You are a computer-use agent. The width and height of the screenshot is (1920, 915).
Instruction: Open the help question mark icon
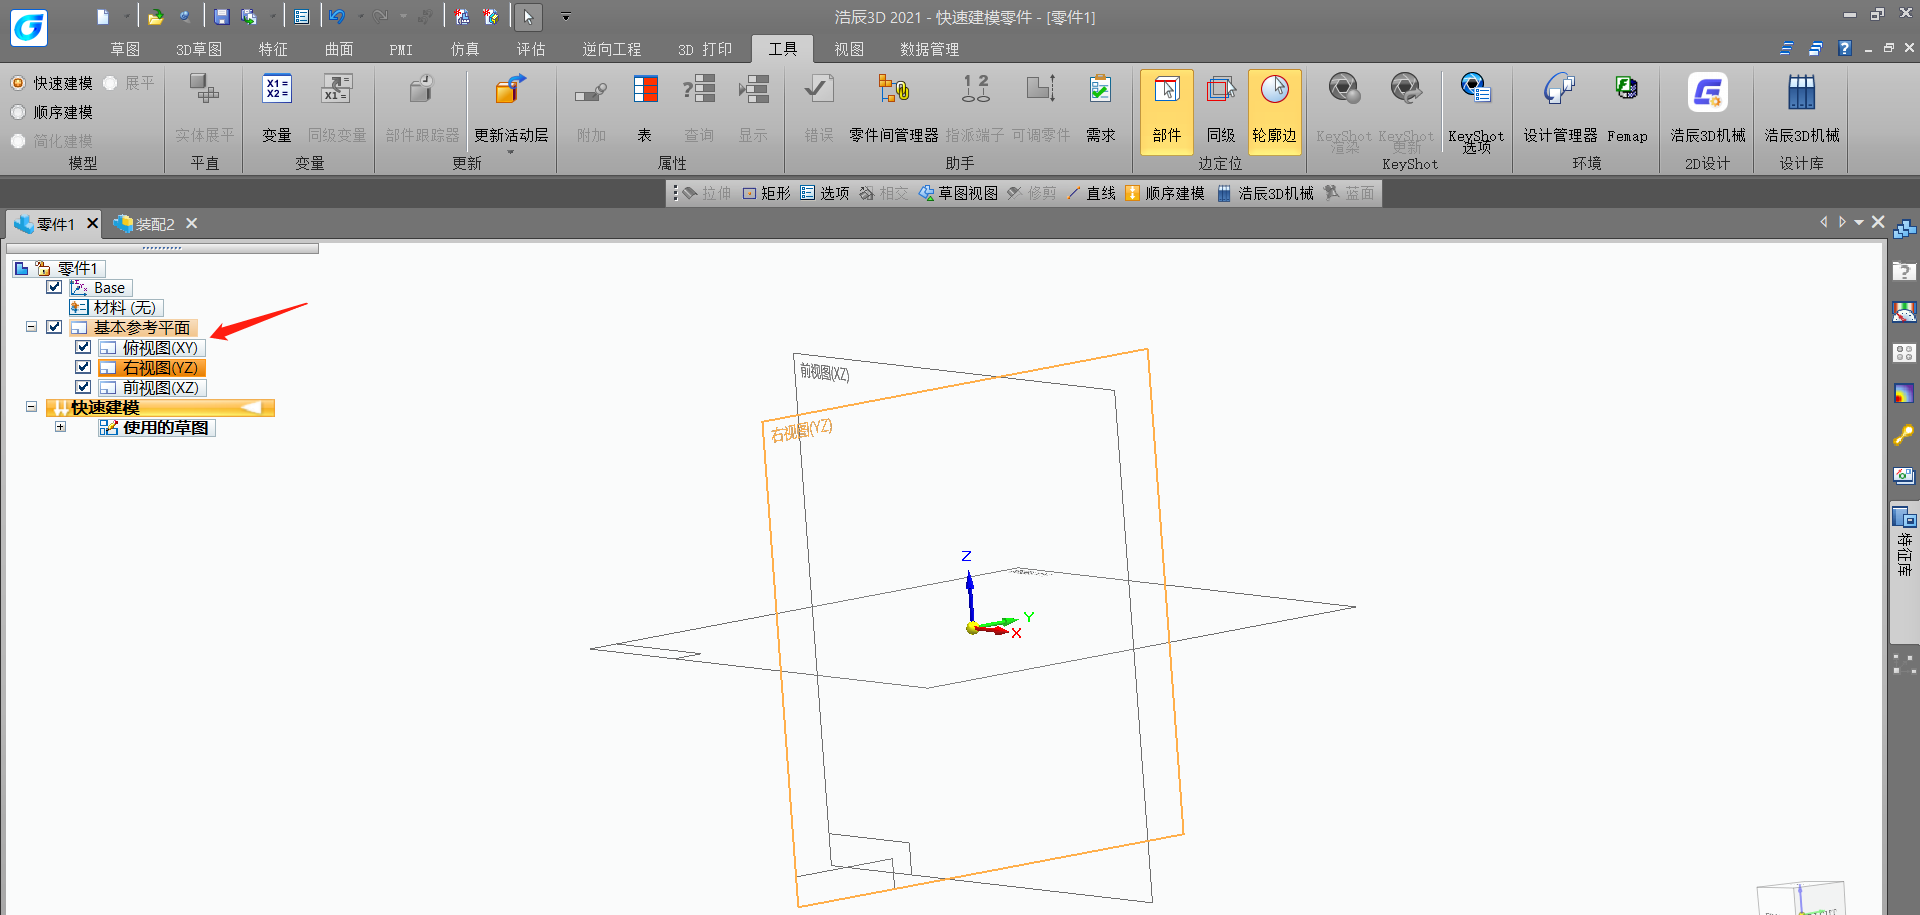(1845, 48)
